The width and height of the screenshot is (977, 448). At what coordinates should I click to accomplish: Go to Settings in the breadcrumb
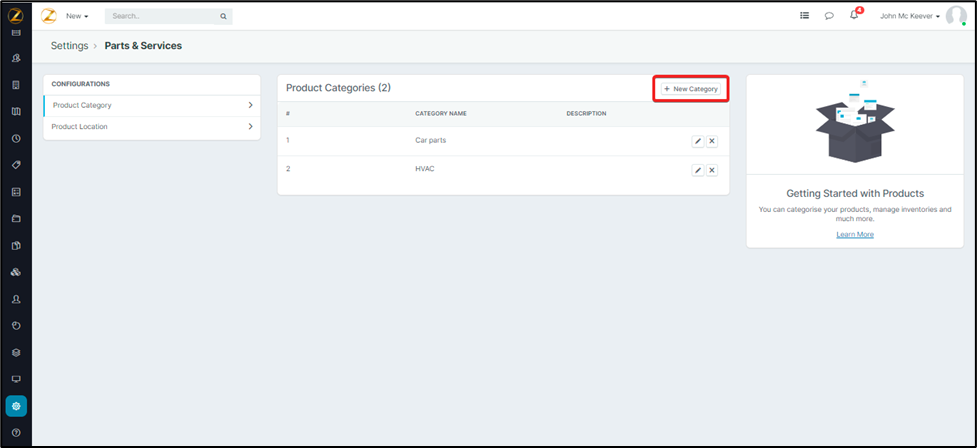(69, 46)
